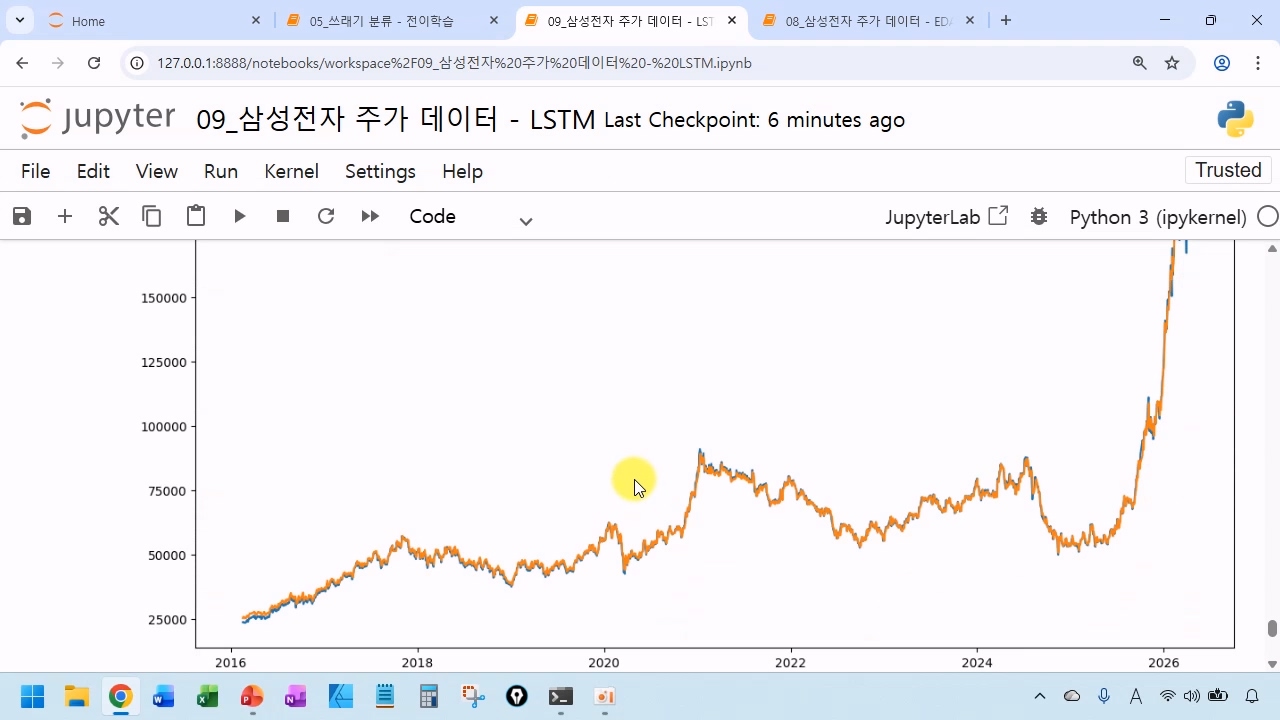Open the File menu
1280x720 pixels.
pyautogui.click(x=35, y=171)
